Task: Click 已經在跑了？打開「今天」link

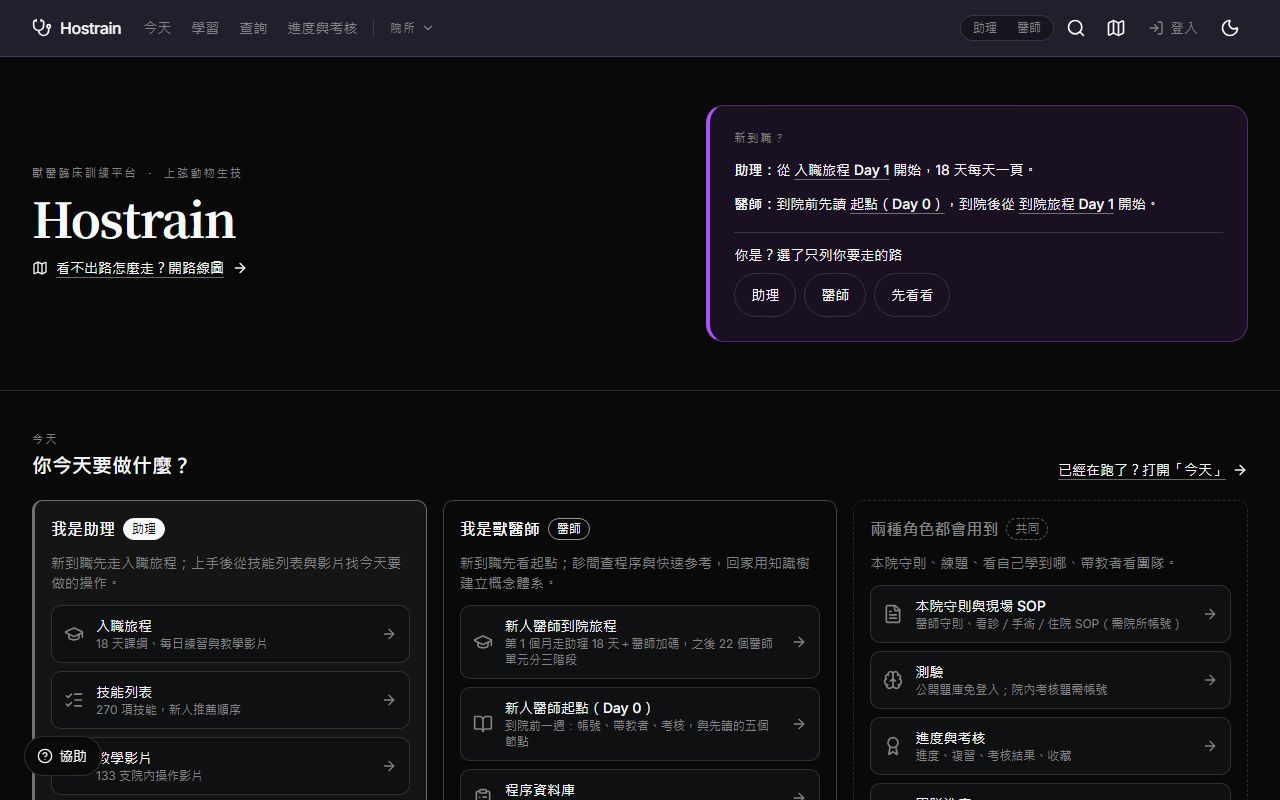Action: pos(1152,470)
